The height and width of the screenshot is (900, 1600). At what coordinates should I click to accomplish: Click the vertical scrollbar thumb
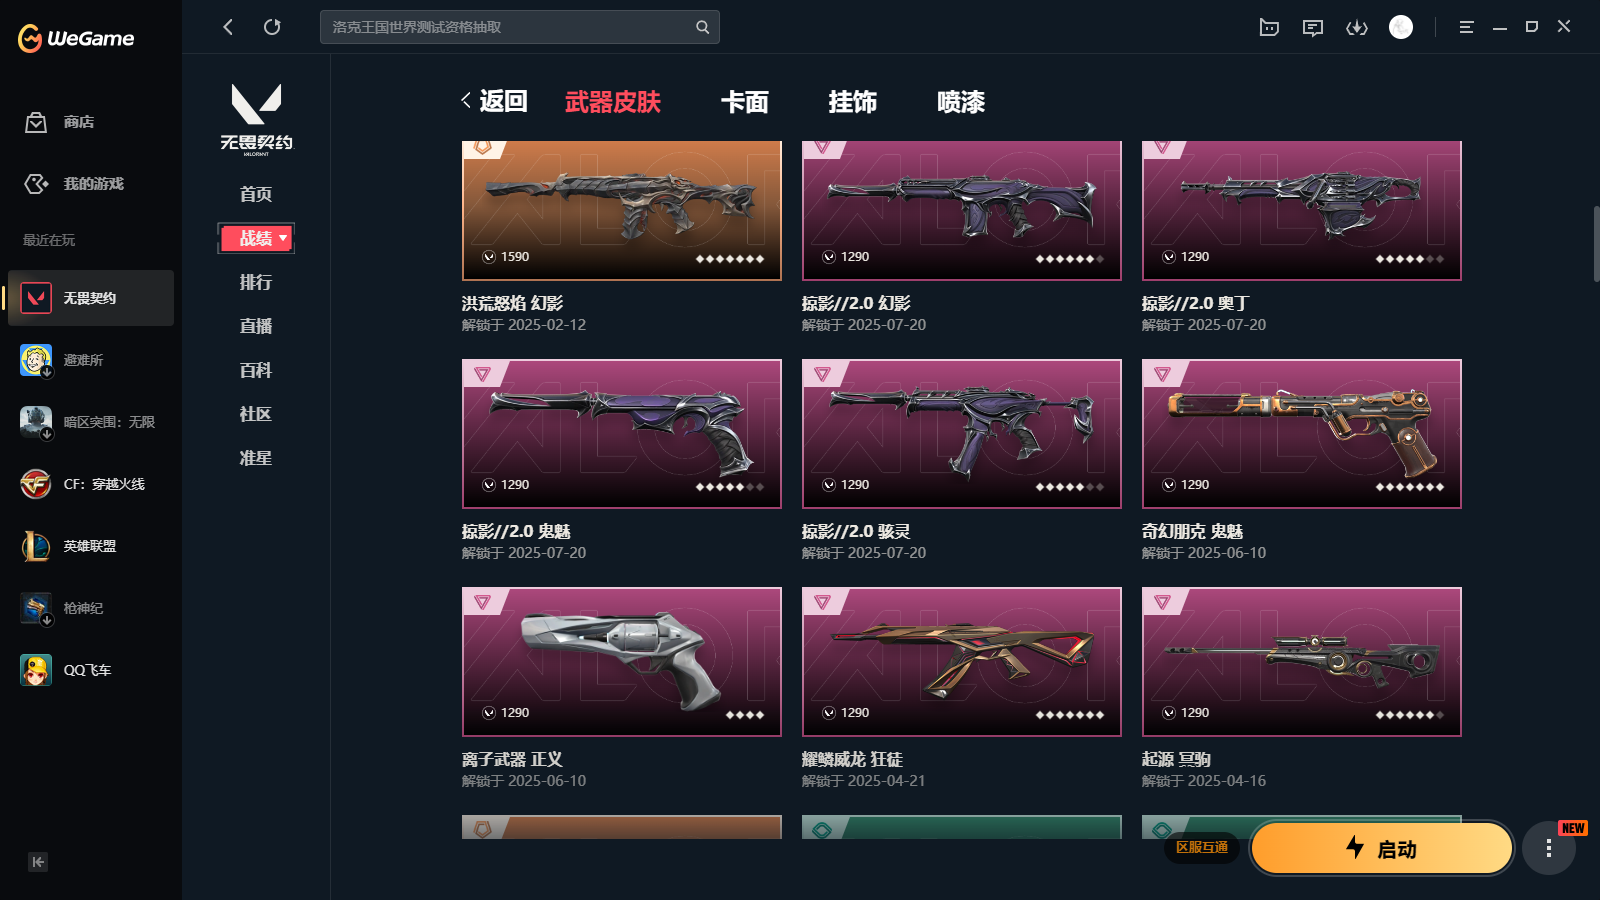point(1596,244)
